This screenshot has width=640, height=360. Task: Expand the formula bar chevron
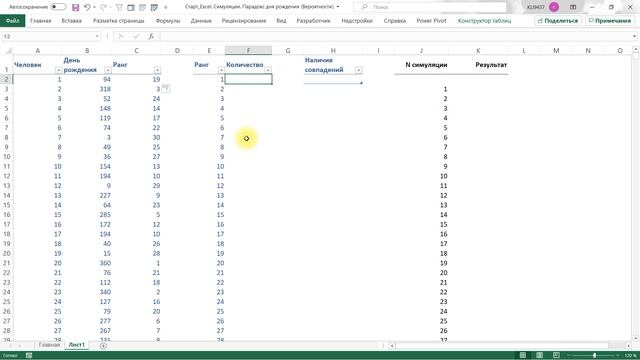click(634, 36)
